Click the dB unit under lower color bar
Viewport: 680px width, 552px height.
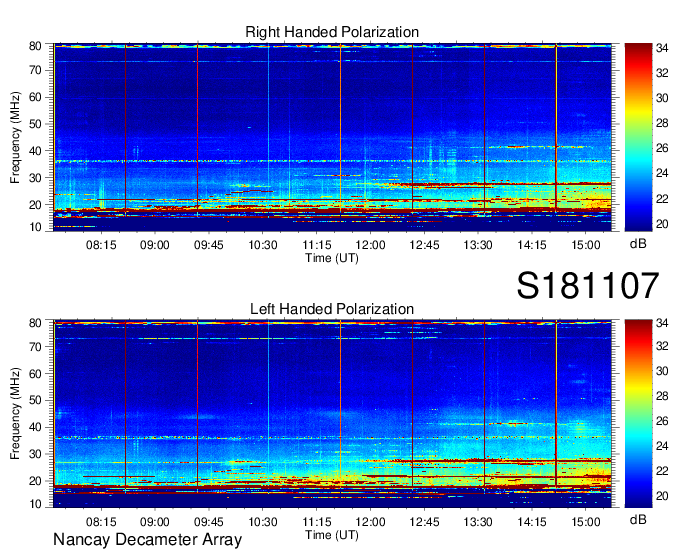[638, 519]
